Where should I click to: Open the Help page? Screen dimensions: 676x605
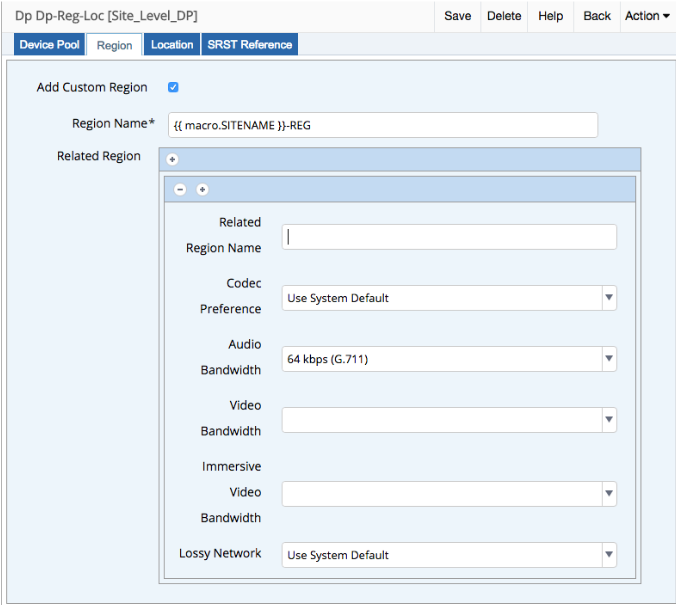[550, 16]
